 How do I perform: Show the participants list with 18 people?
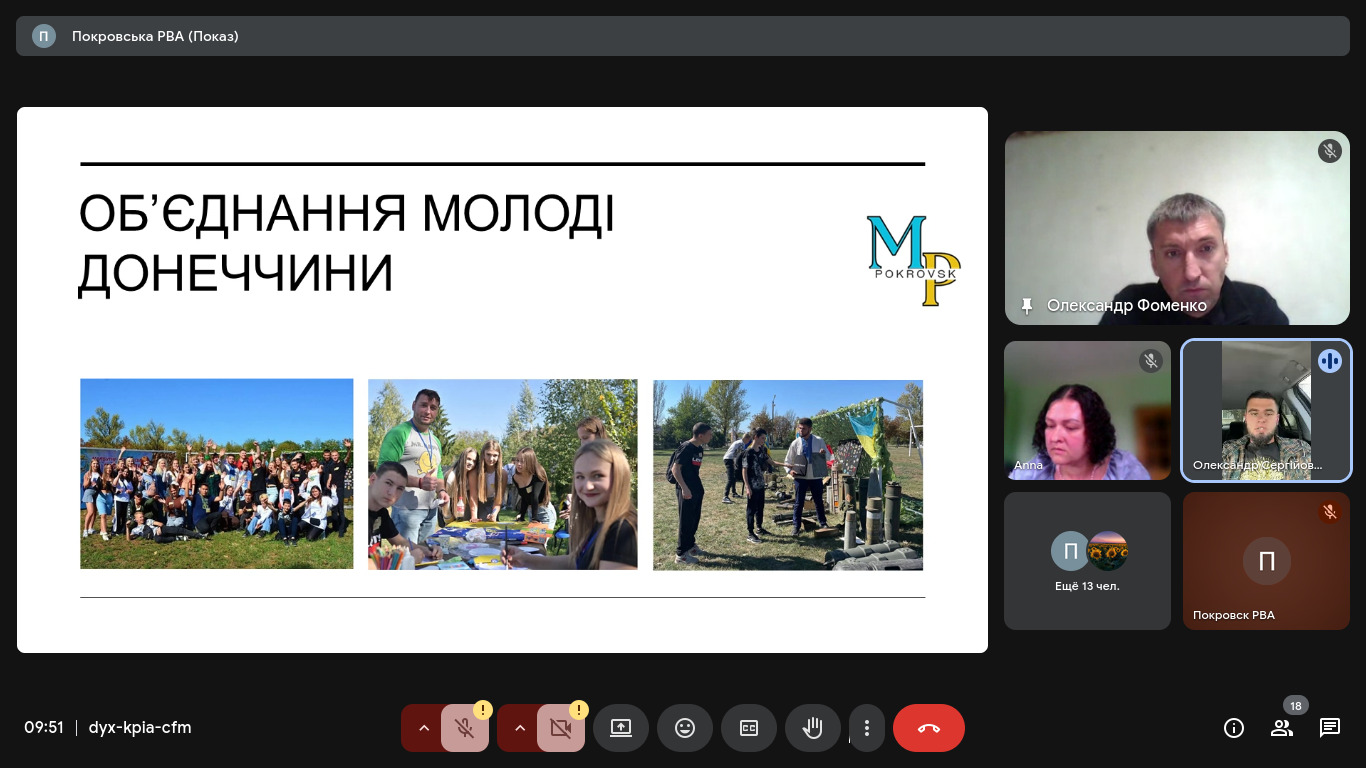(1282, 728)
